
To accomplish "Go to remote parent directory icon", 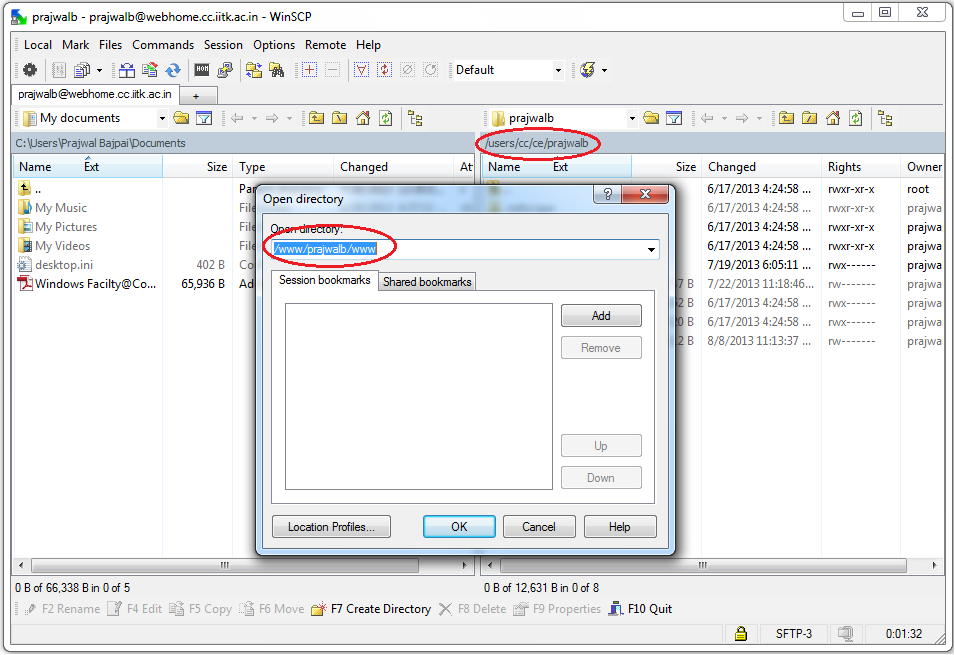I will [786, 118].
